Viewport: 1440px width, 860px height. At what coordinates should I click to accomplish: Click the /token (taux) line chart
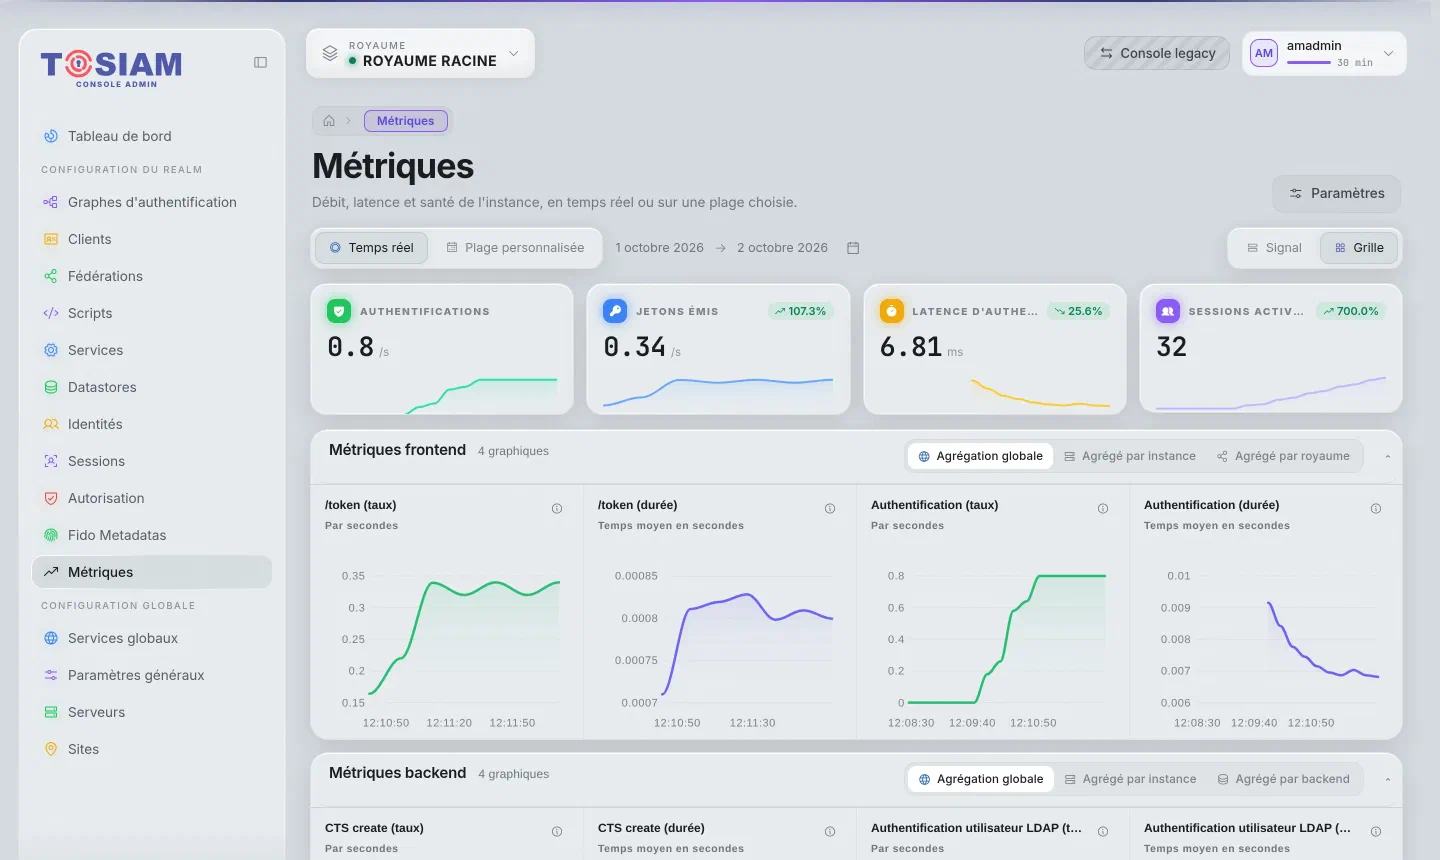click(x=464, y=637)
